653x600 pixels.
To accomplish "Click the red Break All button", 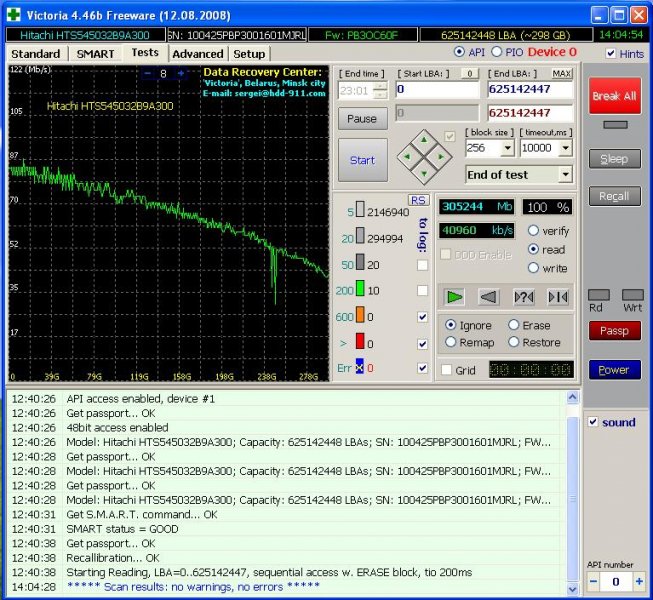I will pos(614,97).
